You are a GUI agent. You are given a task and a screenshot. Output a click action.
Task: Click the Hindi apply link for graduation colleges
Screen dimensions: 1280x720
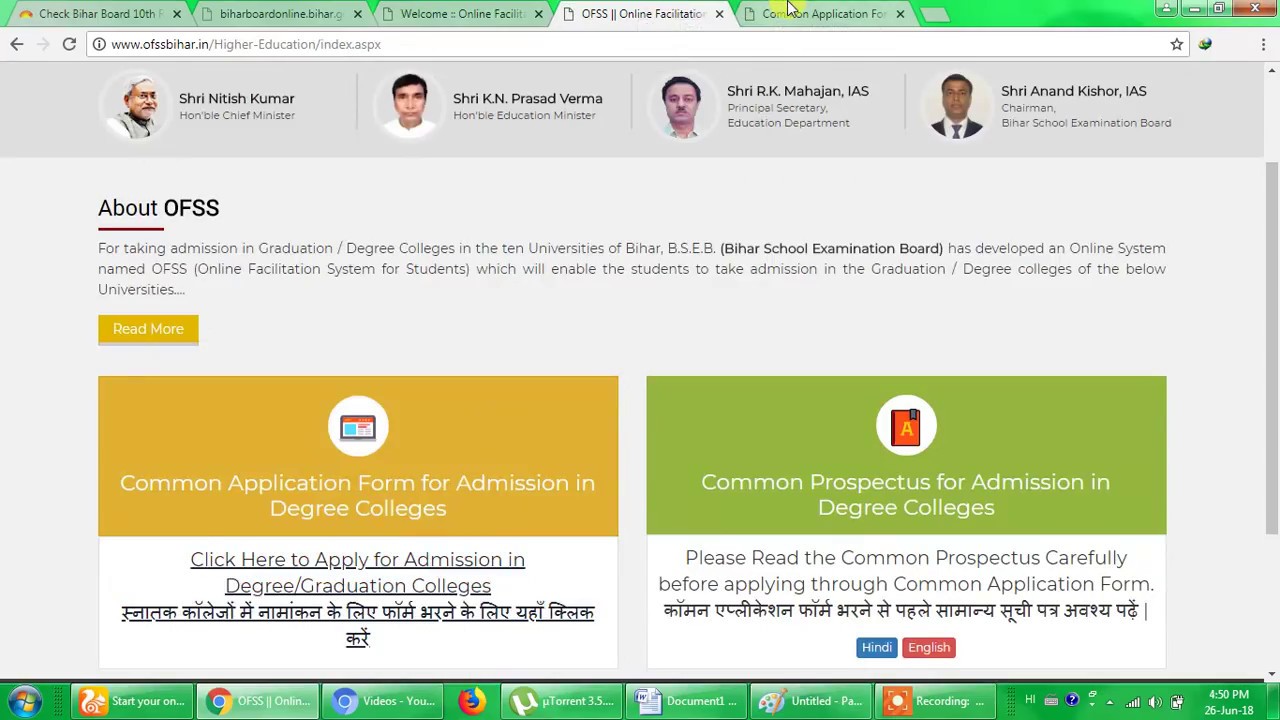point(358,625)
